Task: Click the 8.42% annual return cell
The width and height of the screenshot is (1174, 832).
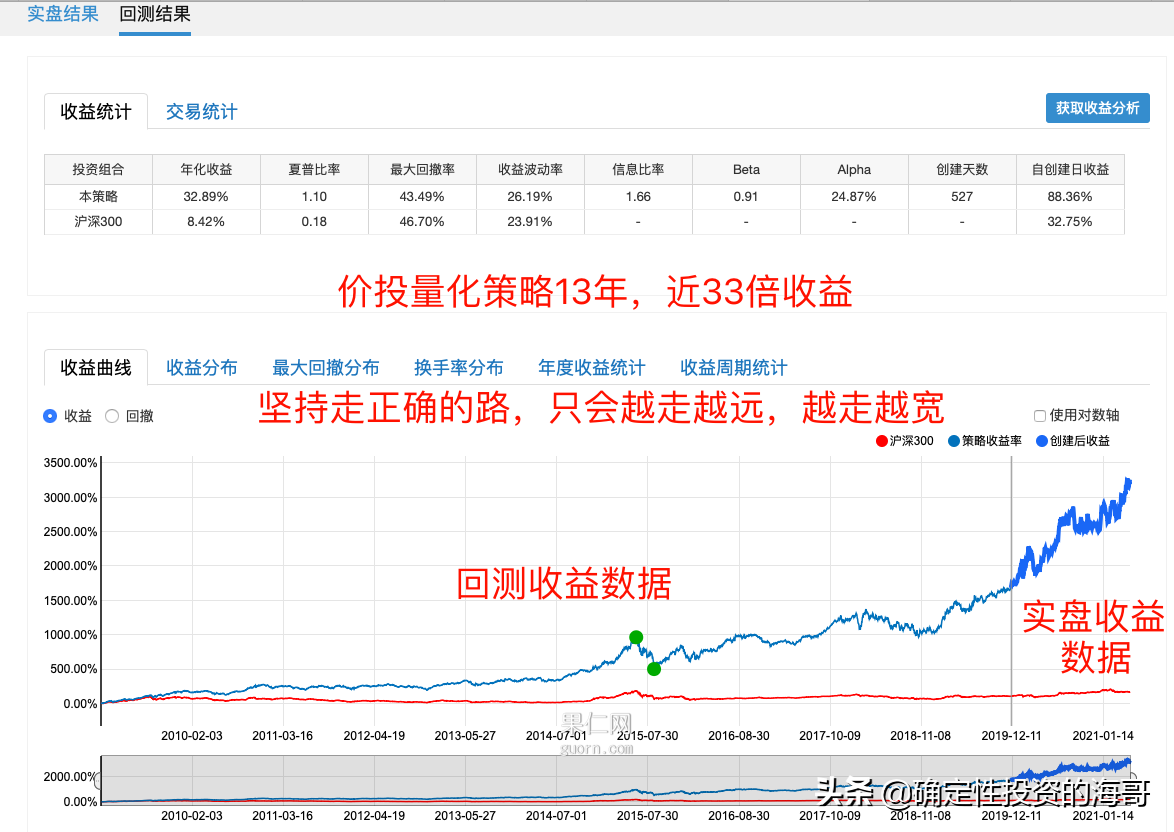Action: pos(206,222)
